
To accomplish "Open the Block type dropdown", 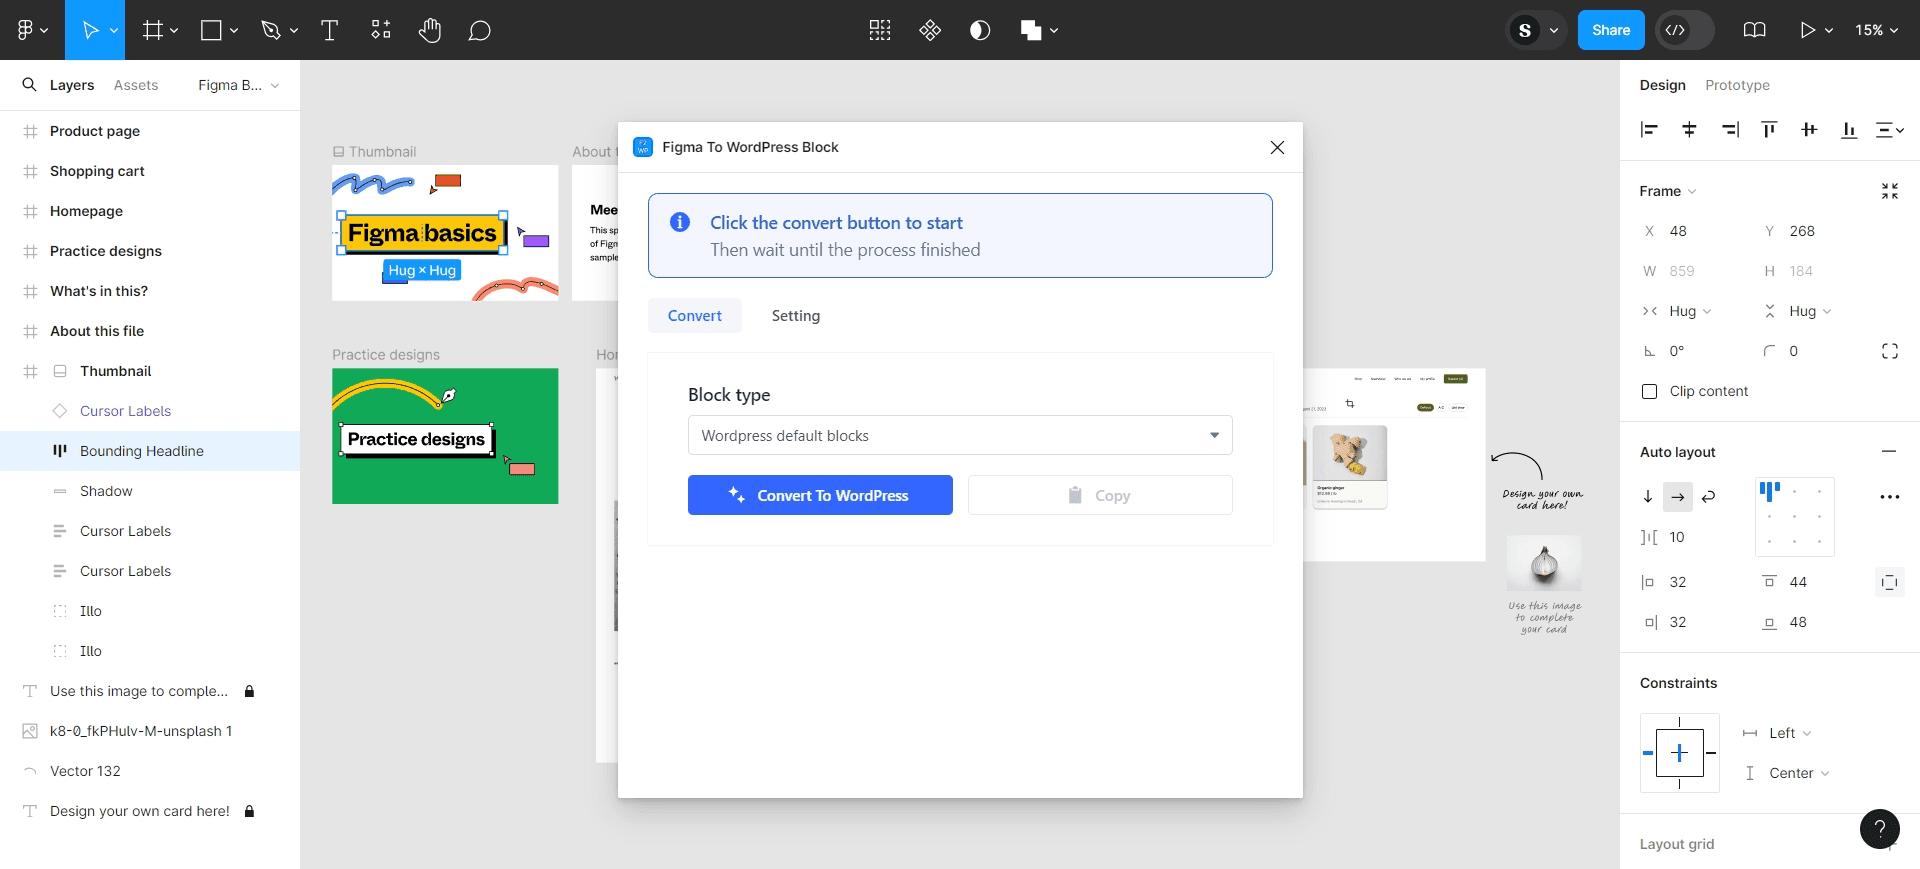I will pyautogui.click(x=960, y=435).
